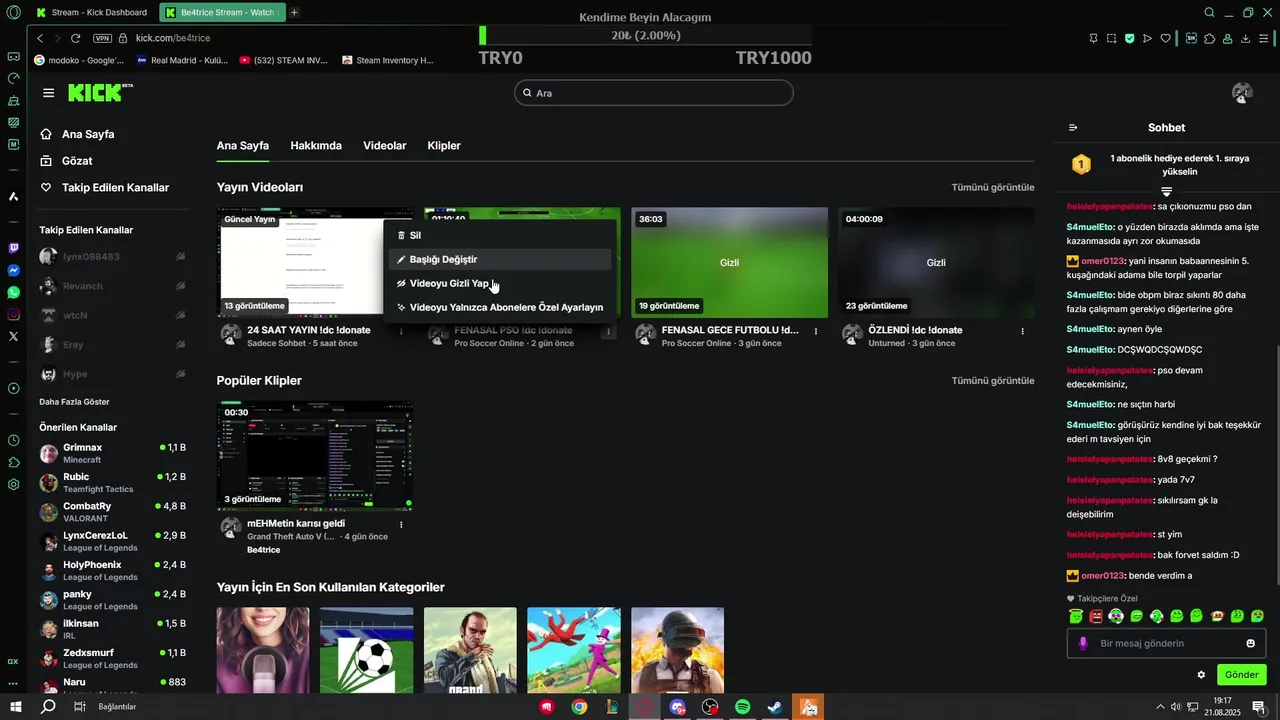Open the Windows Start menu
The width and height of the screenshot is (1280, 720).
tap(14, 706)
